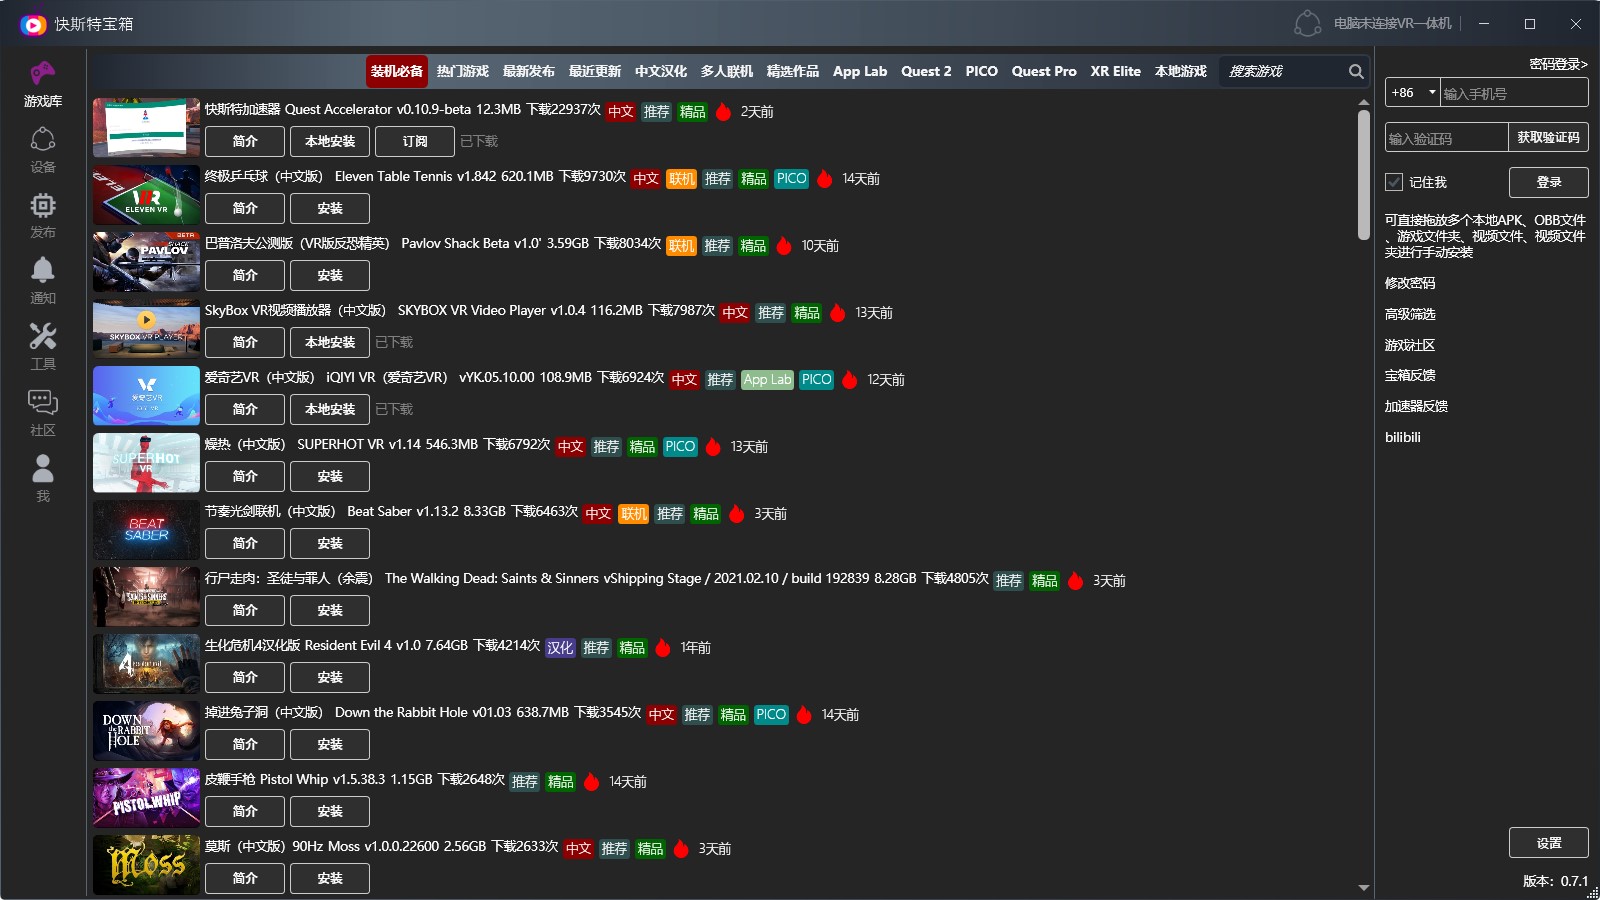This screenshot has width=1600, height=900.
Task: Open the 游戏社区 link
Action: tap(1410, 345)
